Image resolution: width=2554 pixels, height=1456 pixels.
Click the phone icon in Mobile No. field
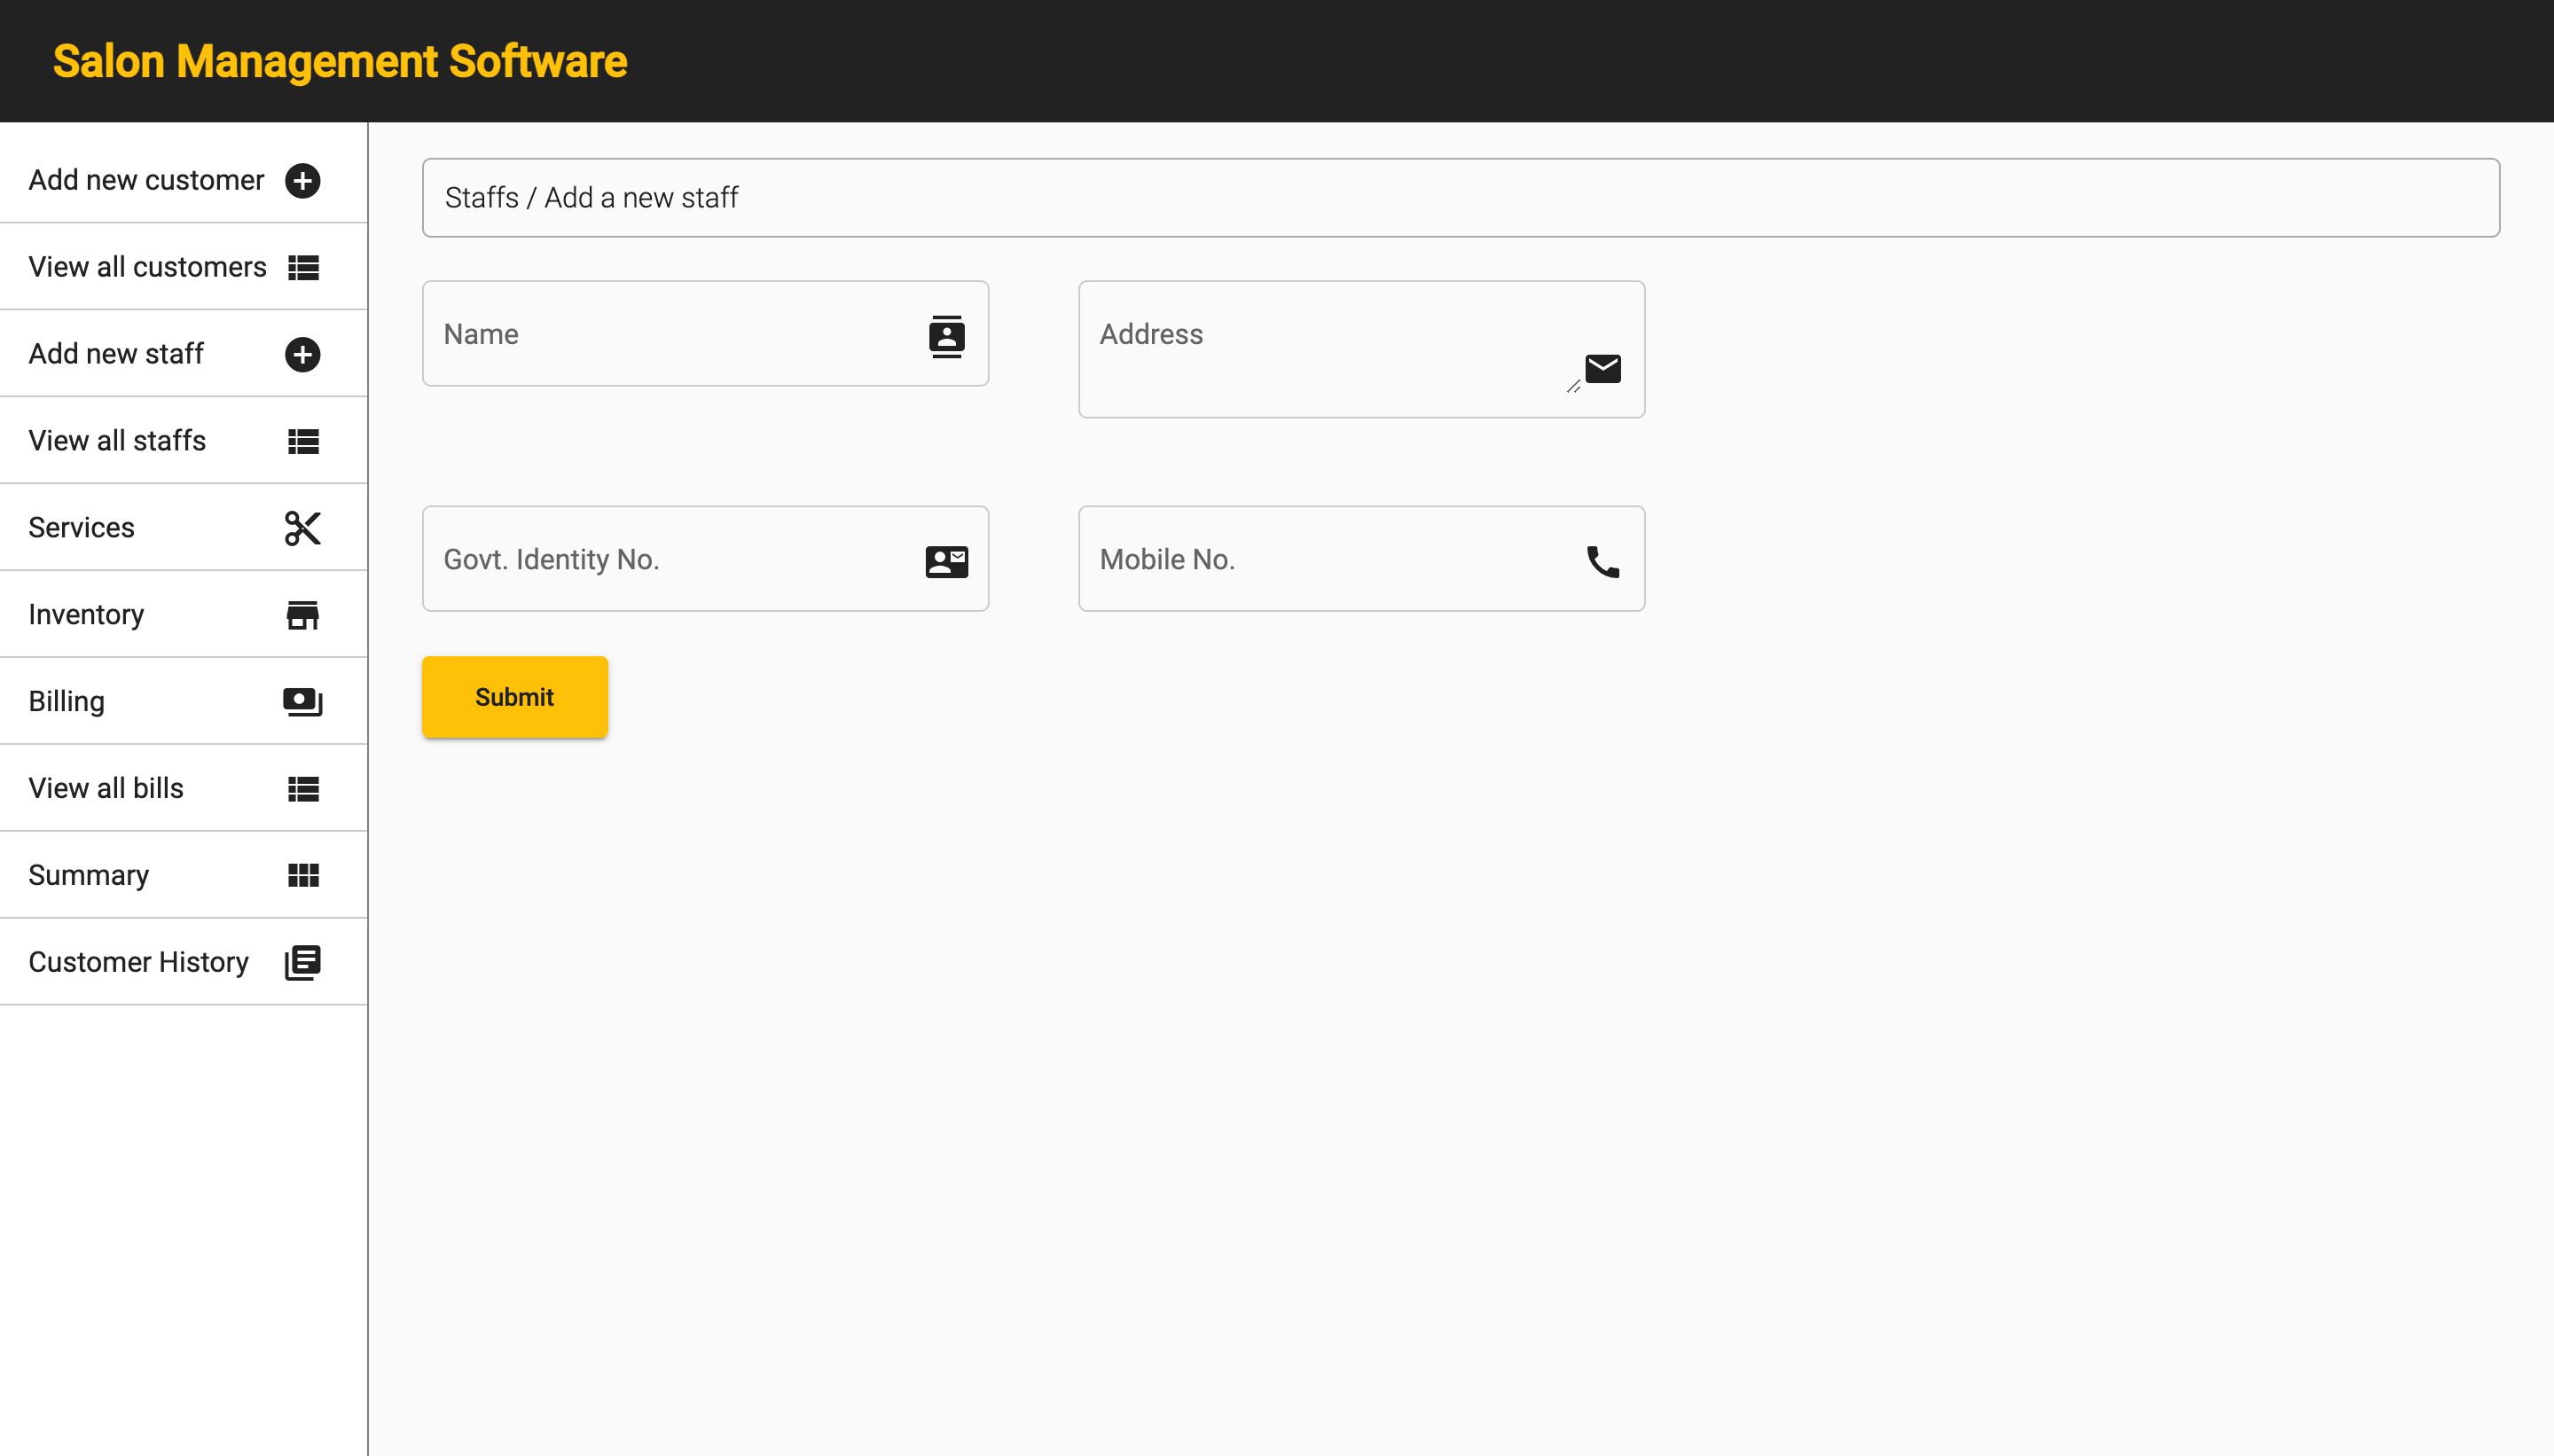coord(1602,561)
